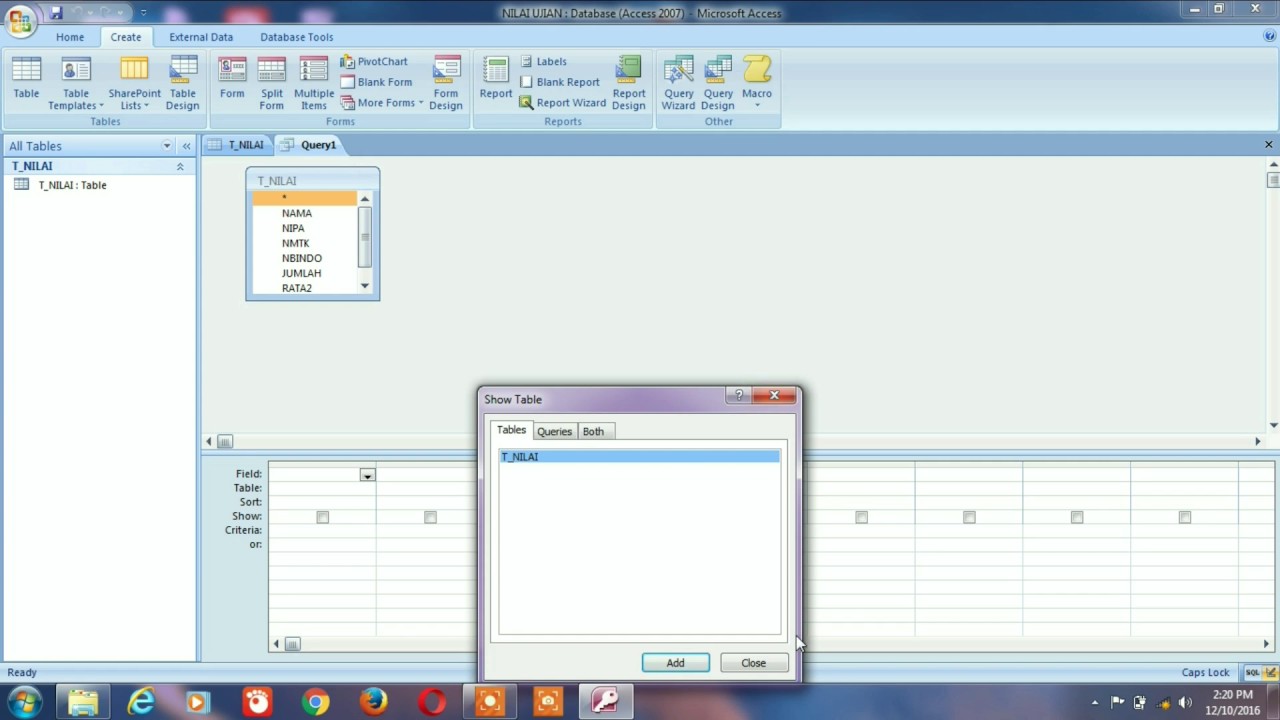The width and height of the screenshot is (1280, 720).
Task: Select the Query1 document tab
Action: point(310,145)
